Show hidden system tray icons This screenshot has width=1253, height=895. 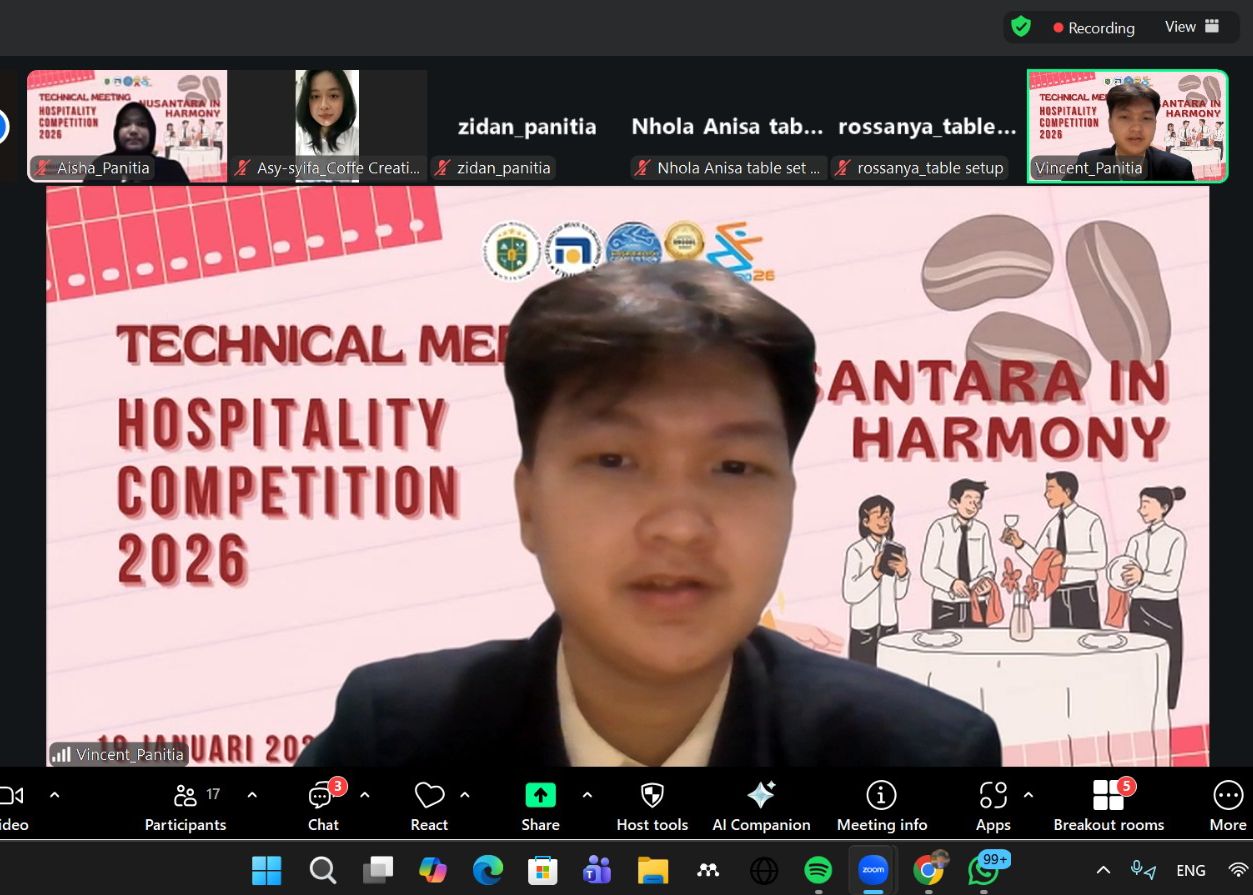1103,870
